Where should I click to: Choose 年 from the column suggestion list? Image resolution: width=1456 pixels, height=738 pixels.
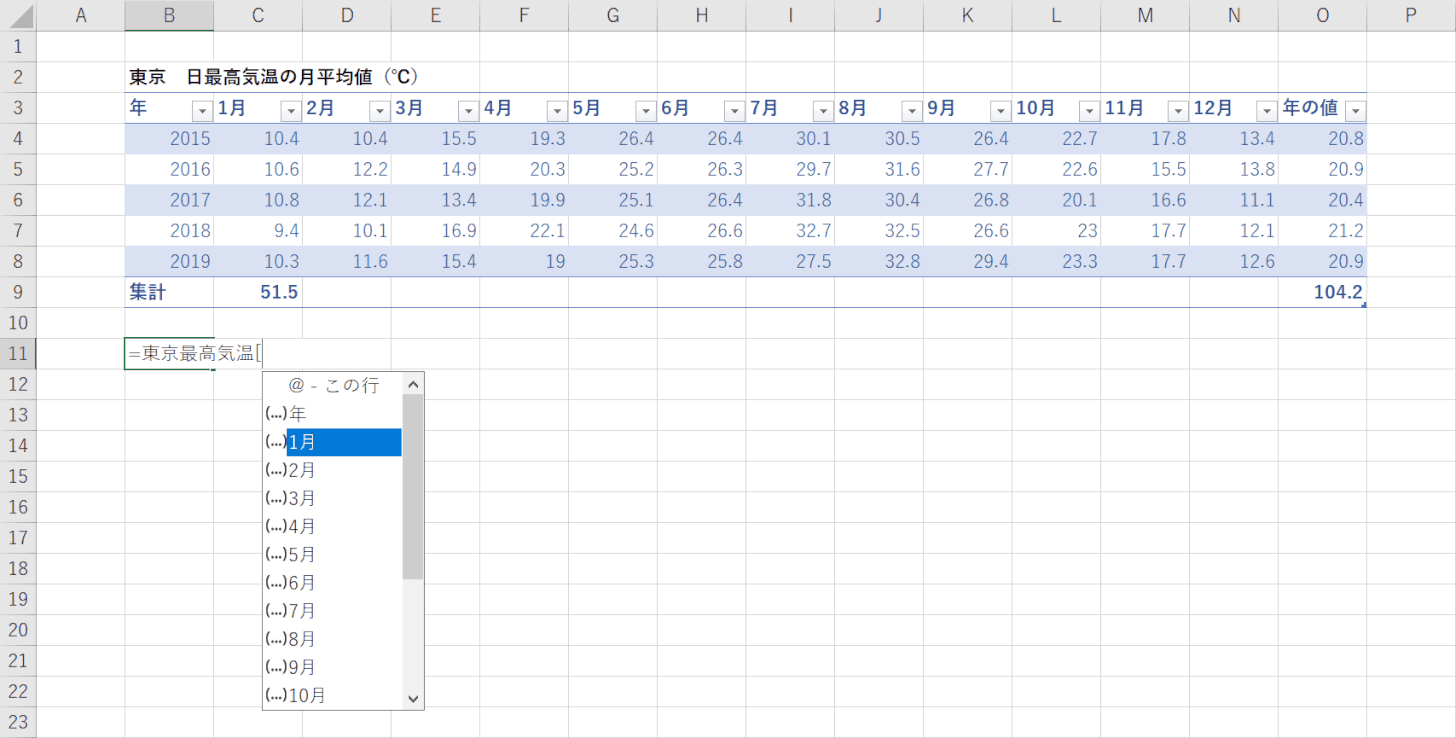click(x=333, y=414)
